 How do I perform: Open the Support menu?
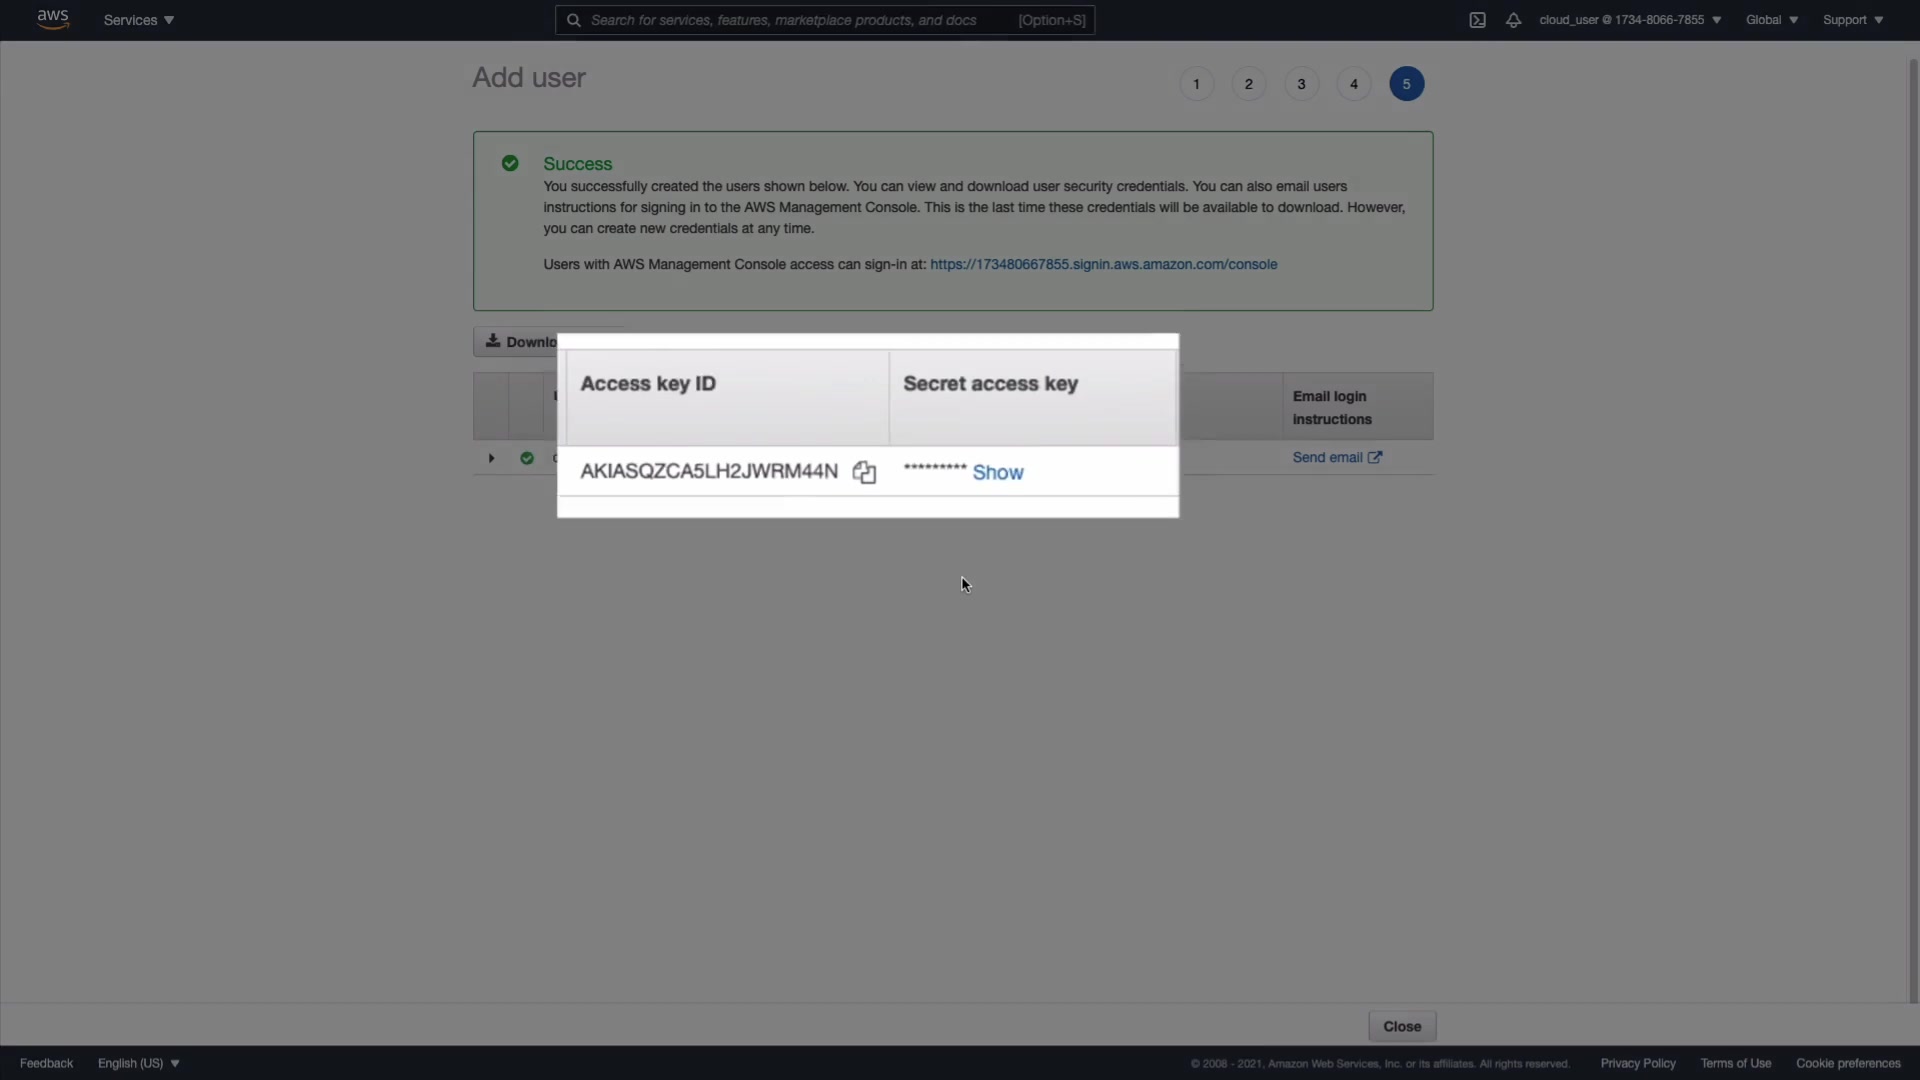click(1852, 20)
